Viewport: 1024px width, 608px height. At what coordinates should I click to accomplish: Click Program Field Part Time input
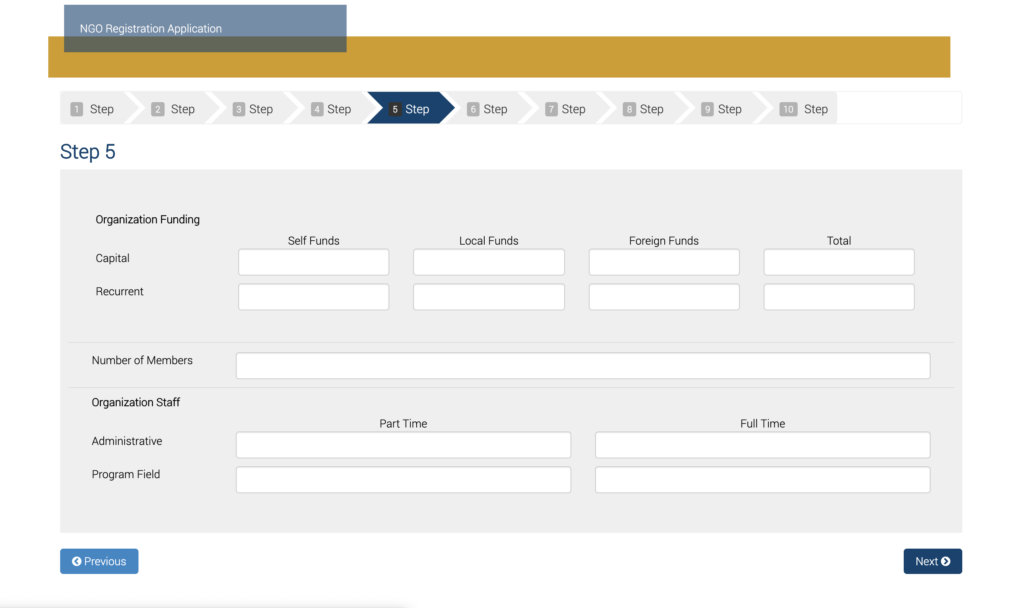[x=404, y=479]
